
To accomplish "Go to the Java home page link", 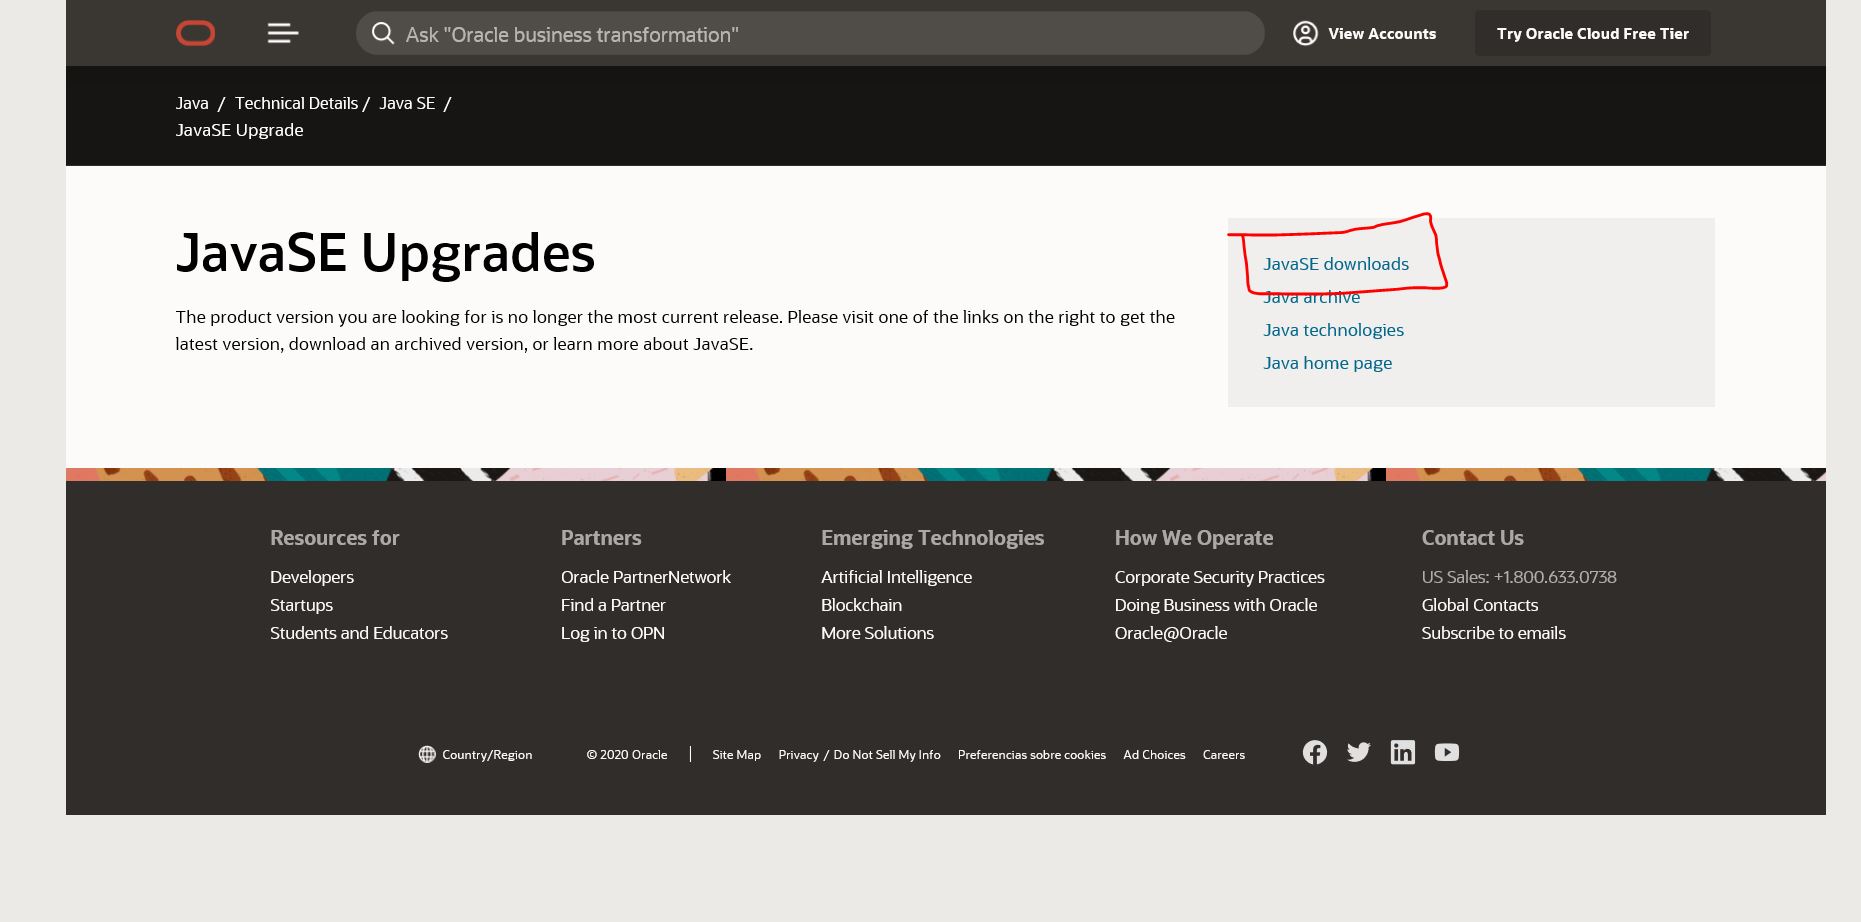I will pyautogui.click(x=1327, y=363).
